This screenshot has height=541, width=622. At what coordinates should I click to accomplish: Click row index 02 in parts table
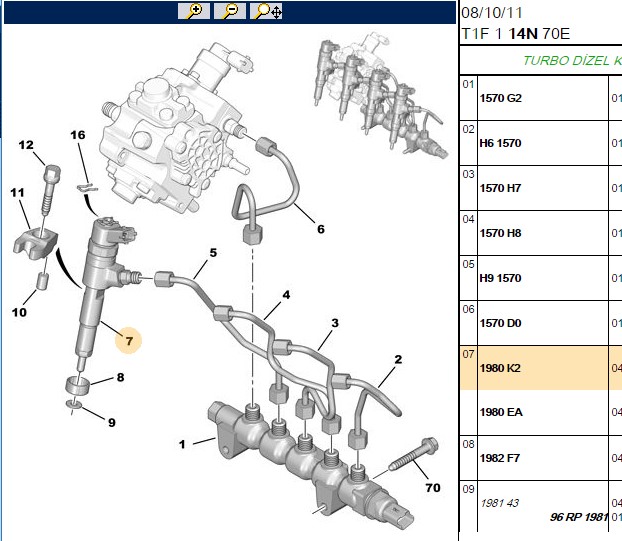tap(468, 129)
